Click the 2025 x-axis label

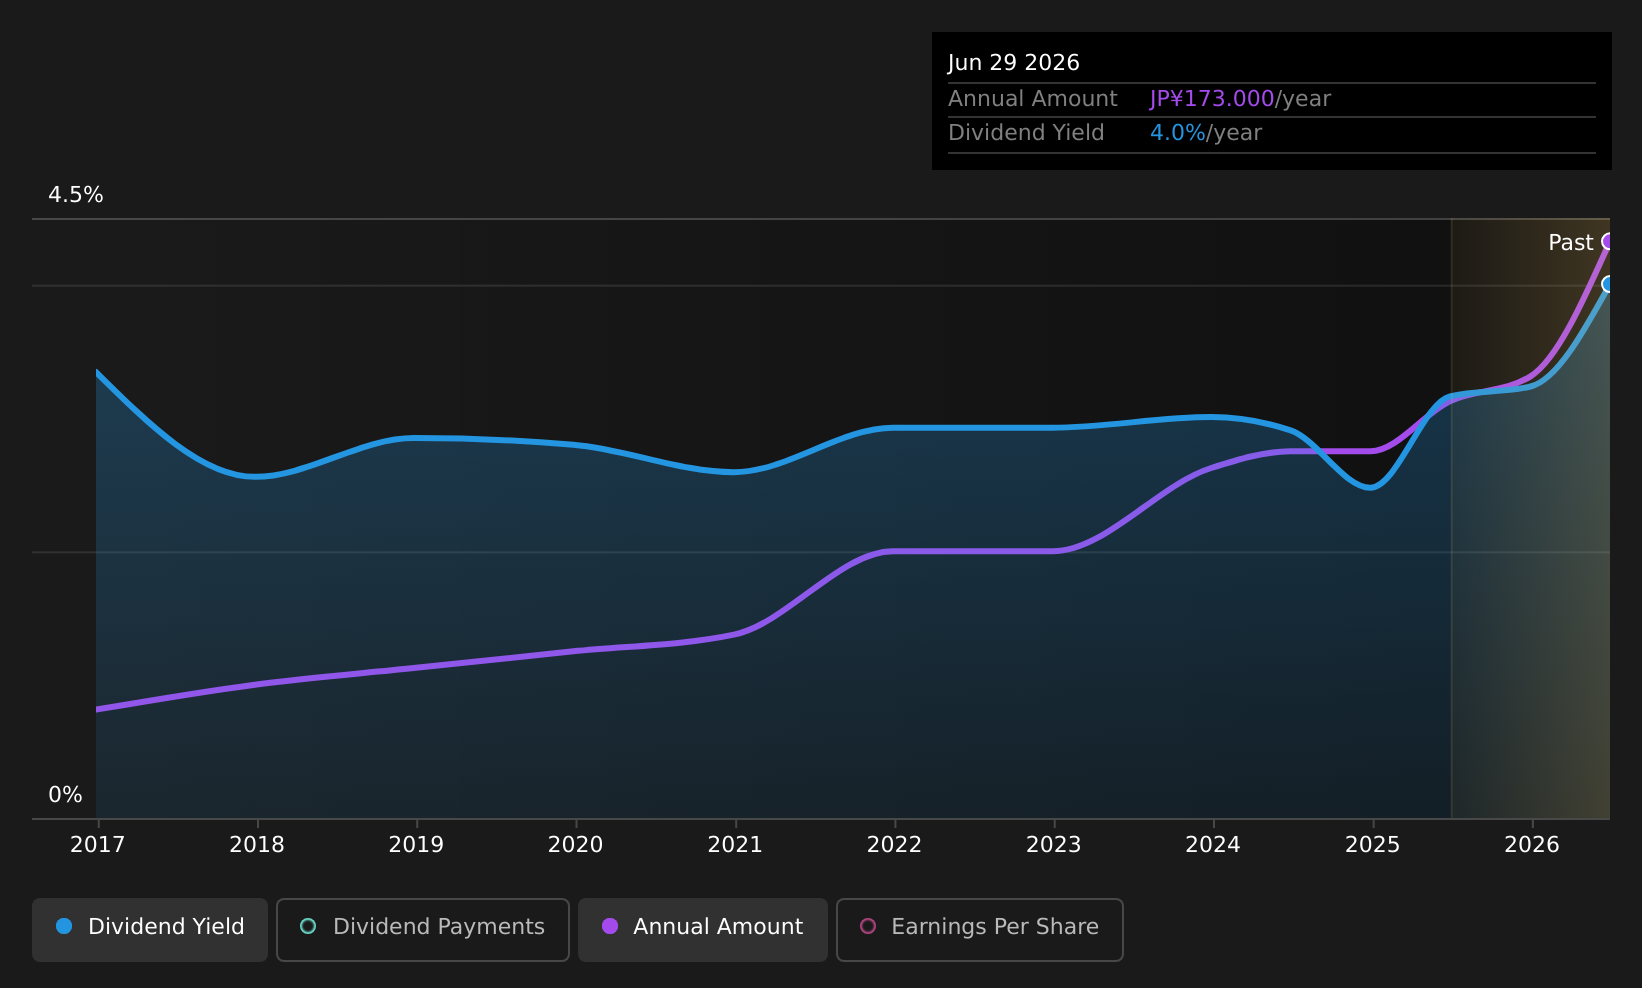point(1373,845)
